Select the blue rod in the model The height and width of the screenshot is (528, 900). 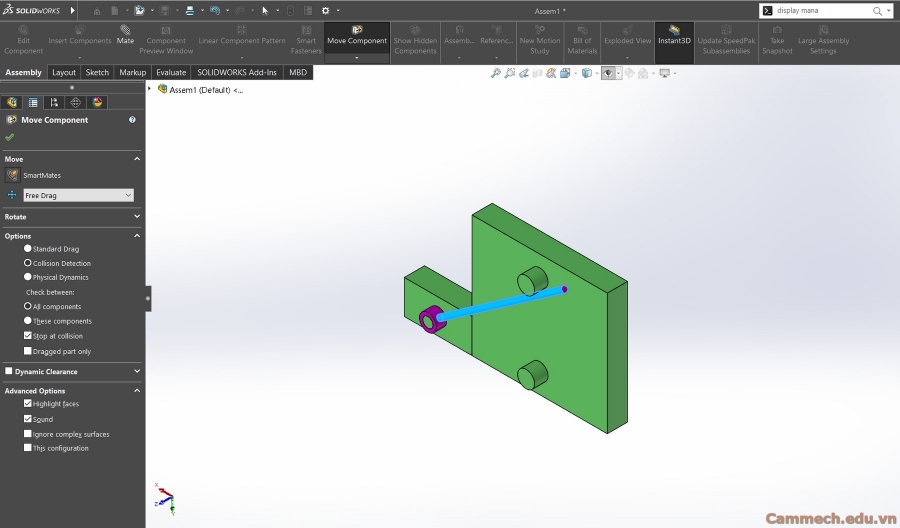point(501,303)
